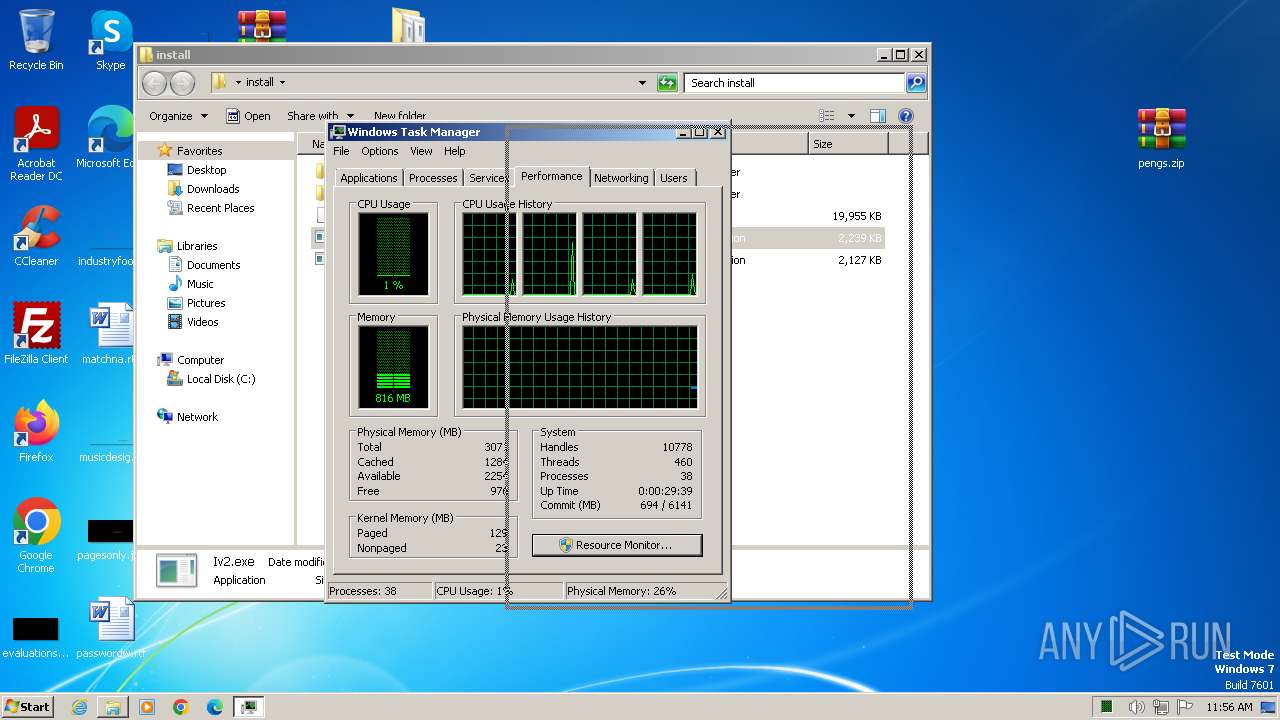Open the Options menu in Task Manager
The height and width of the screenshot is (720, 1280).
coord(379,151)
